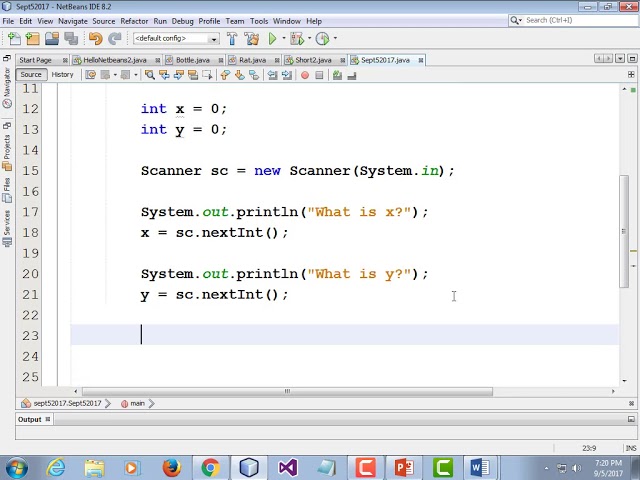This screenshot has height=480, width=640.
Task: Click Last Edit icon in editor toolbar
Action: [x=91, y=75]
